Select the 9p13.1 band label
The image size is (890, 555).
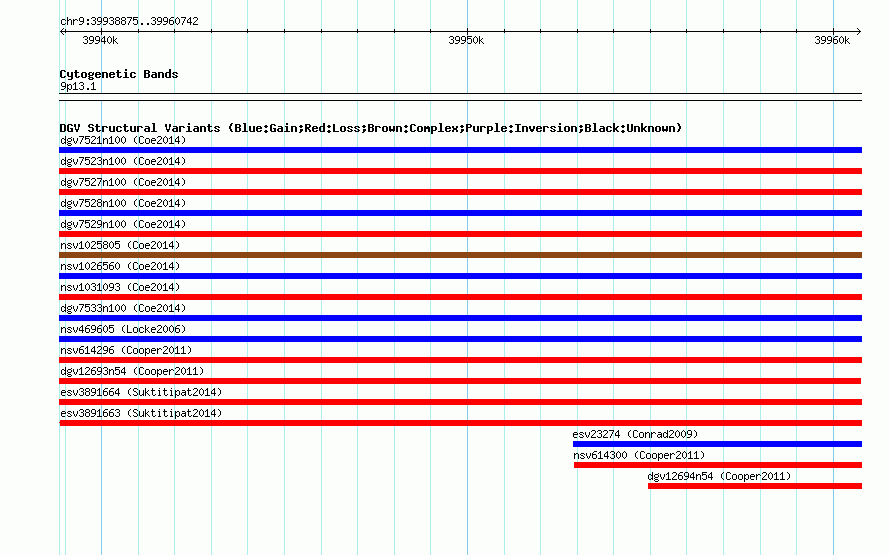click(x=78, y=86)
